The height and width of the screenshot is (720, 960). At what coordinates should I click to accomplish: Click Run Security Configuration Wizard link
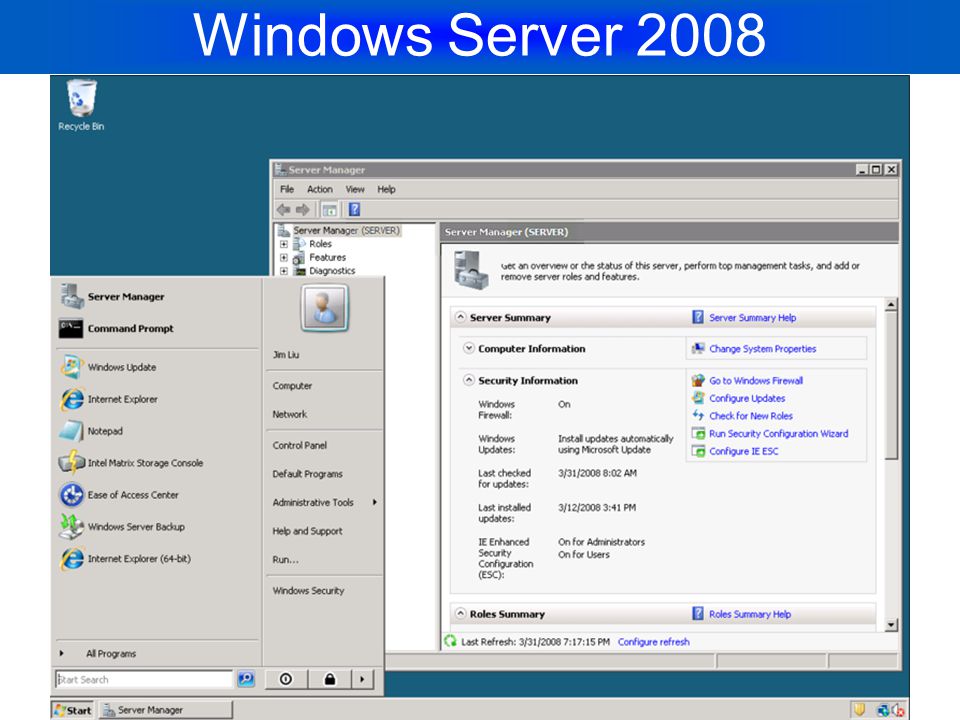[779, 433]
